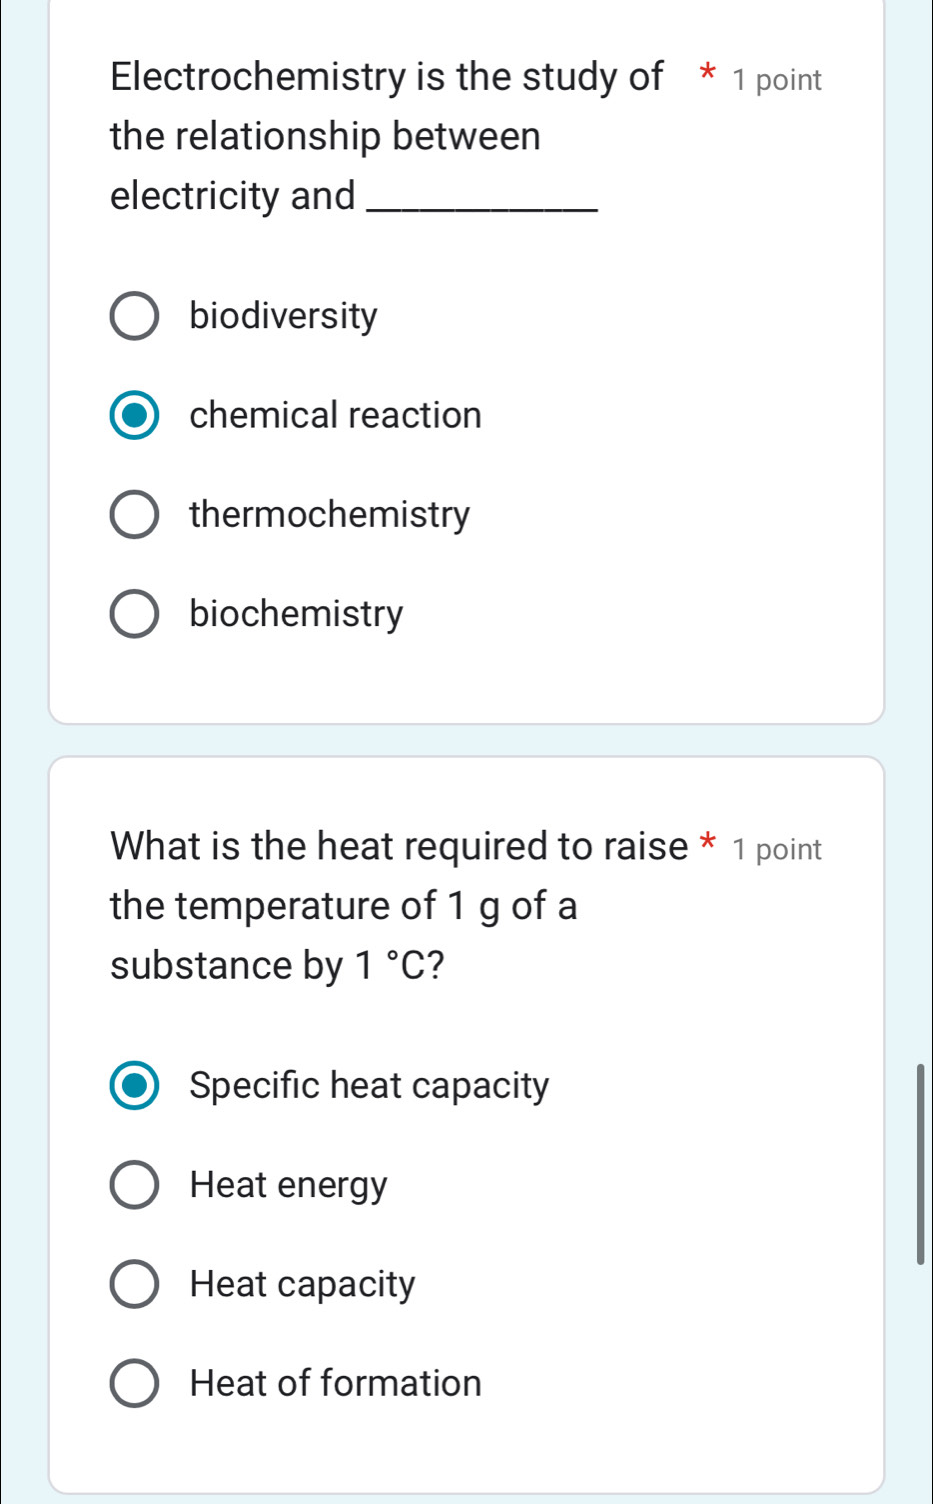933x1504 pixels.
Task: Pick the Heat of formation radio option
Action: point(133,1384)
